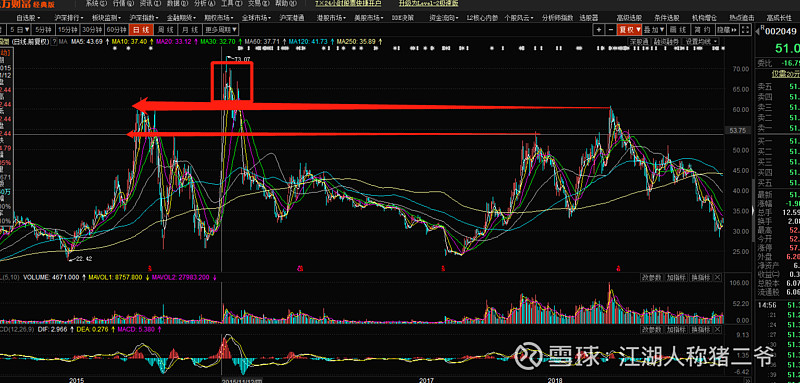Select the 日线 daily period
Viewport: 800px width, 383px height.
coord(140,29)
